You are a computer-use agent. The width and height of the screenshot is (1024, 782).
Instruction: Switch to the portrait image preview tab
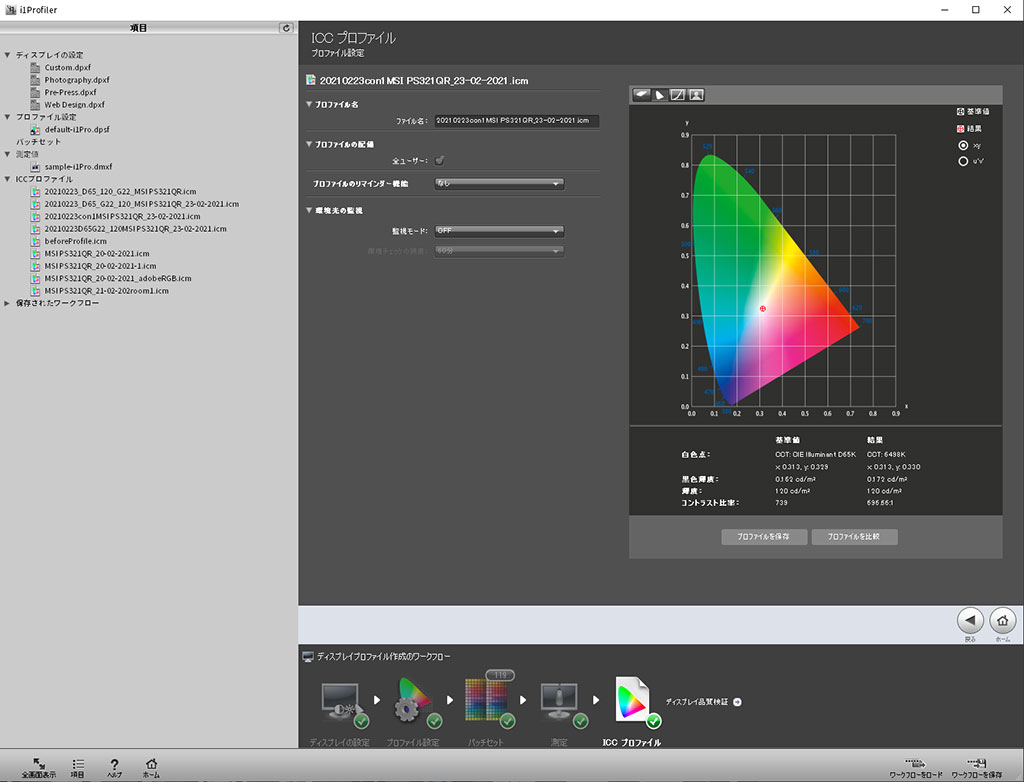pos(696,95)
